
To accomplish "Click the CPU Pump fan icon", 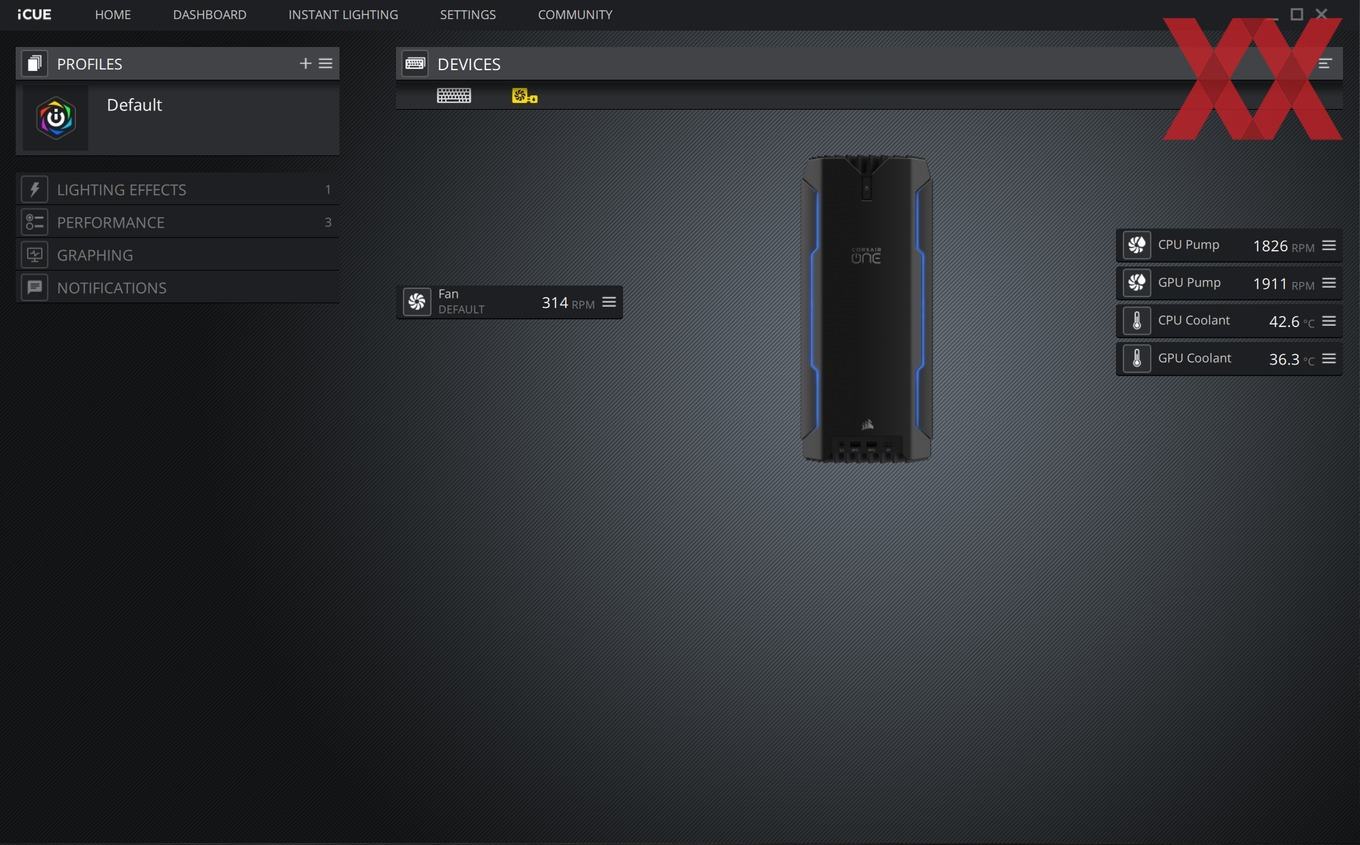I will [1136, 245].
